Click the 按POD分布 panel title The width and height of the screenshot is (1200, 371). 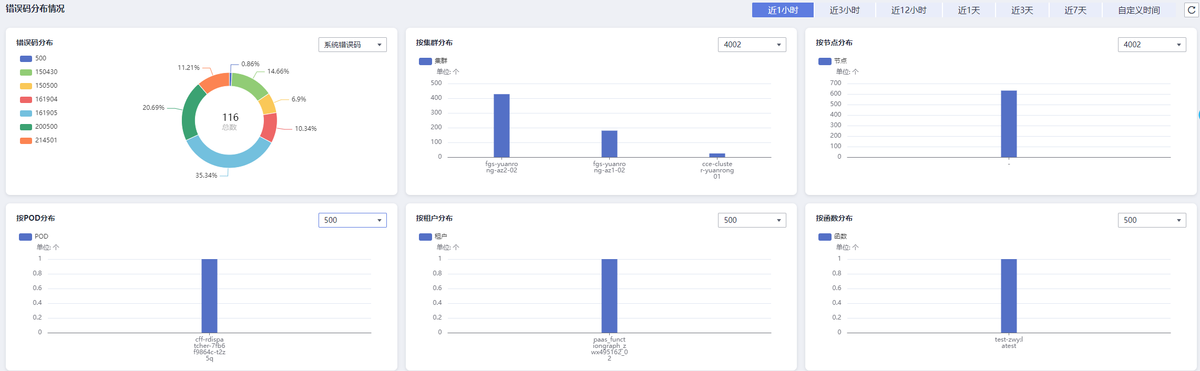point(36,218)
